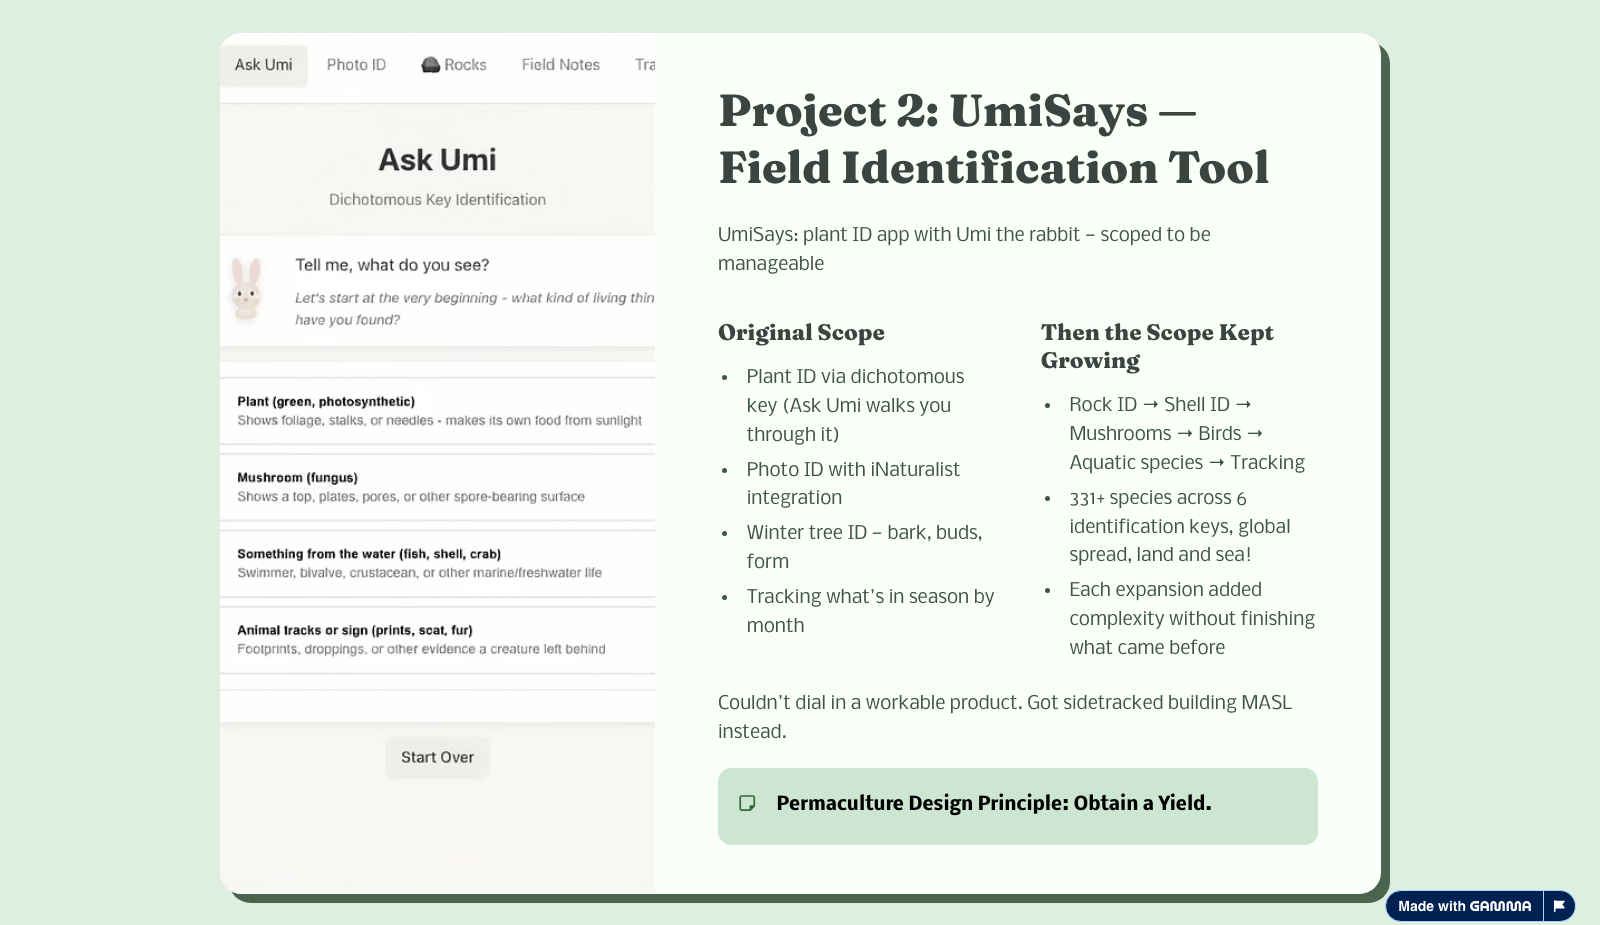Click the 'Project 2: UmiSays' slide title
The image size is (1600, 925).
pos(993,139)
